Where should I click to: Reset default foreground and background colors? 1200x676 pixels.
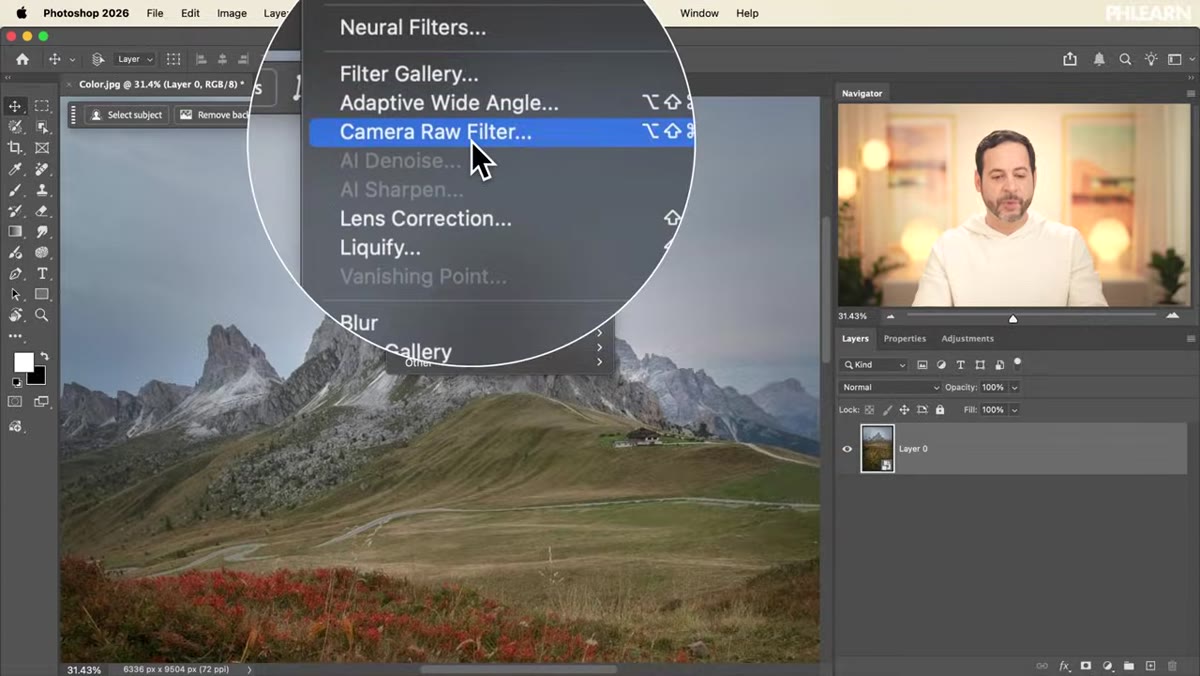(16, 382)
